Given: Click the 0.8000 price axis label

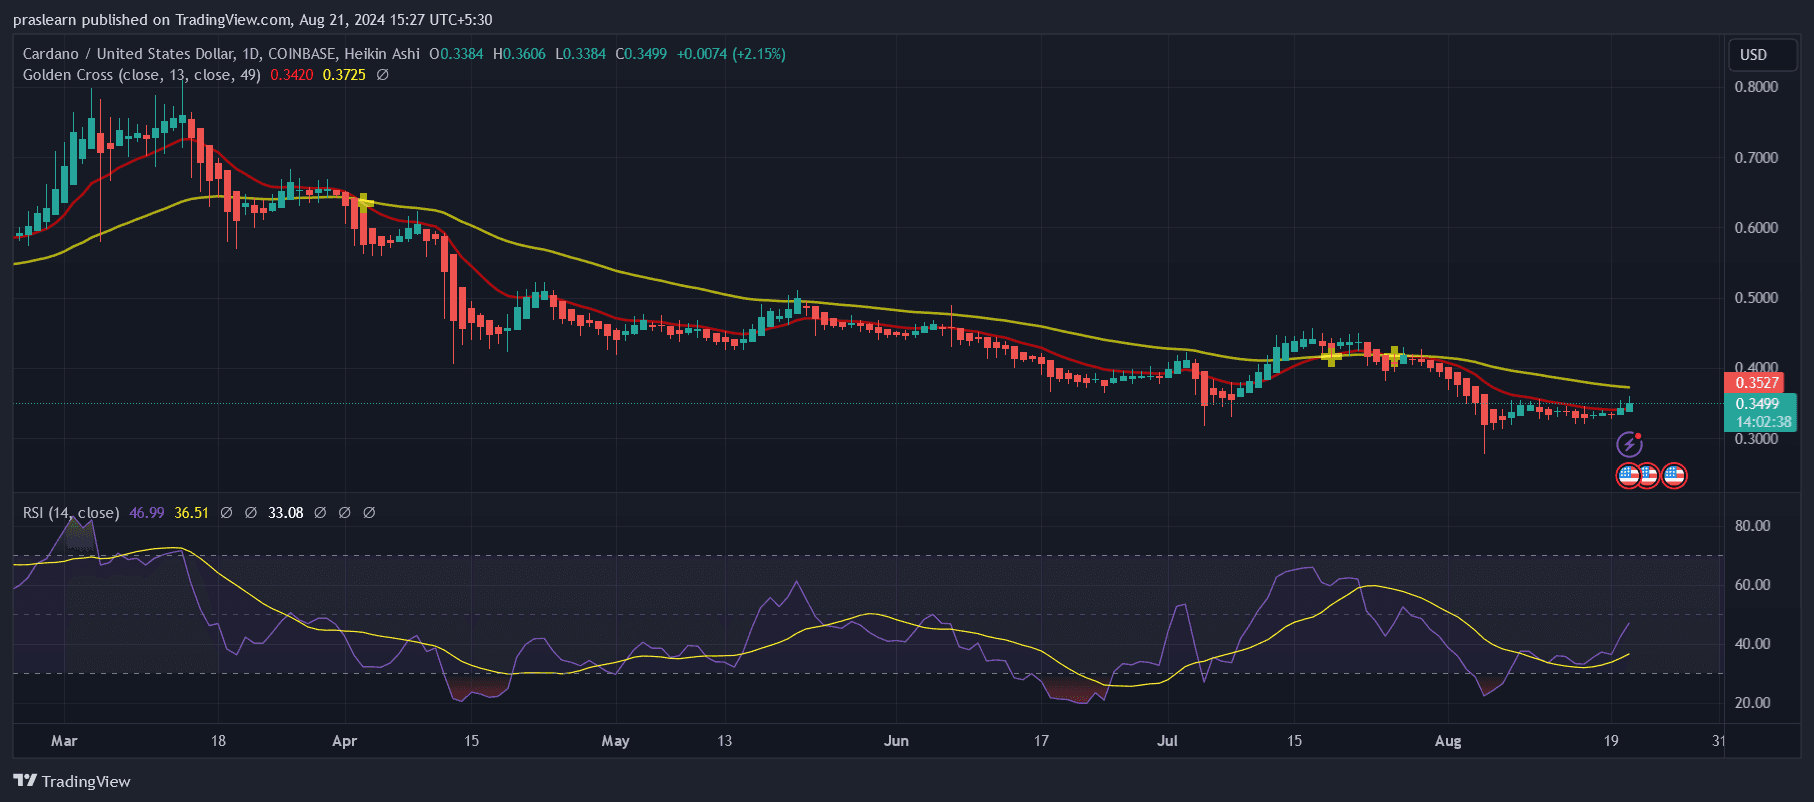Looking at the screenshot, I should tap(1757, 87).
